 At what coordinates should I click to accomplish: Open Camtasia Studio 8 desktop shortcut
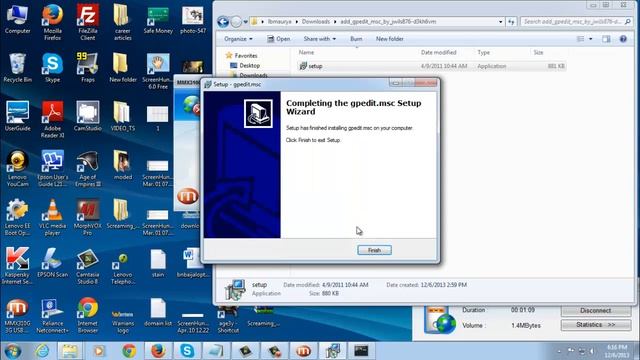point(87,266)
